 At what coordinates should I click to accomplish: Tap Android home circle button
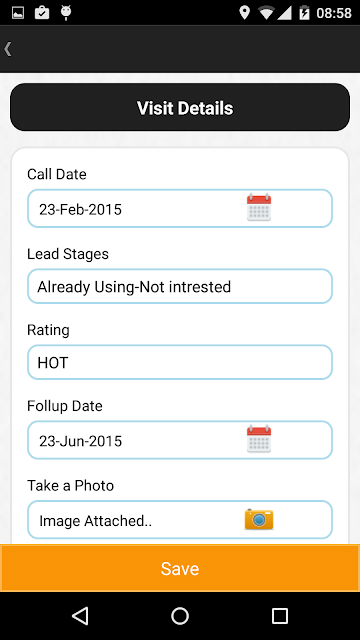(x=180, y=616)
